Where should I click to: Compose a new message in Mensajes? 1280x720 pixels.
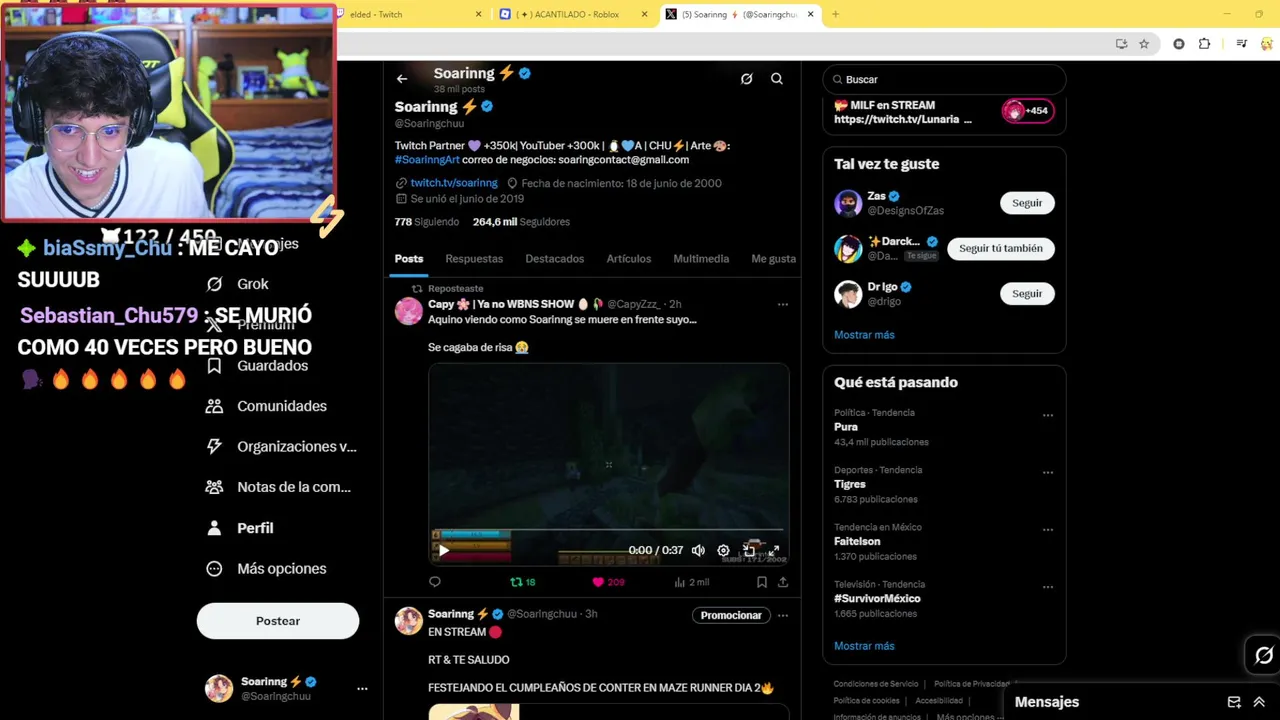point(1234,702)
